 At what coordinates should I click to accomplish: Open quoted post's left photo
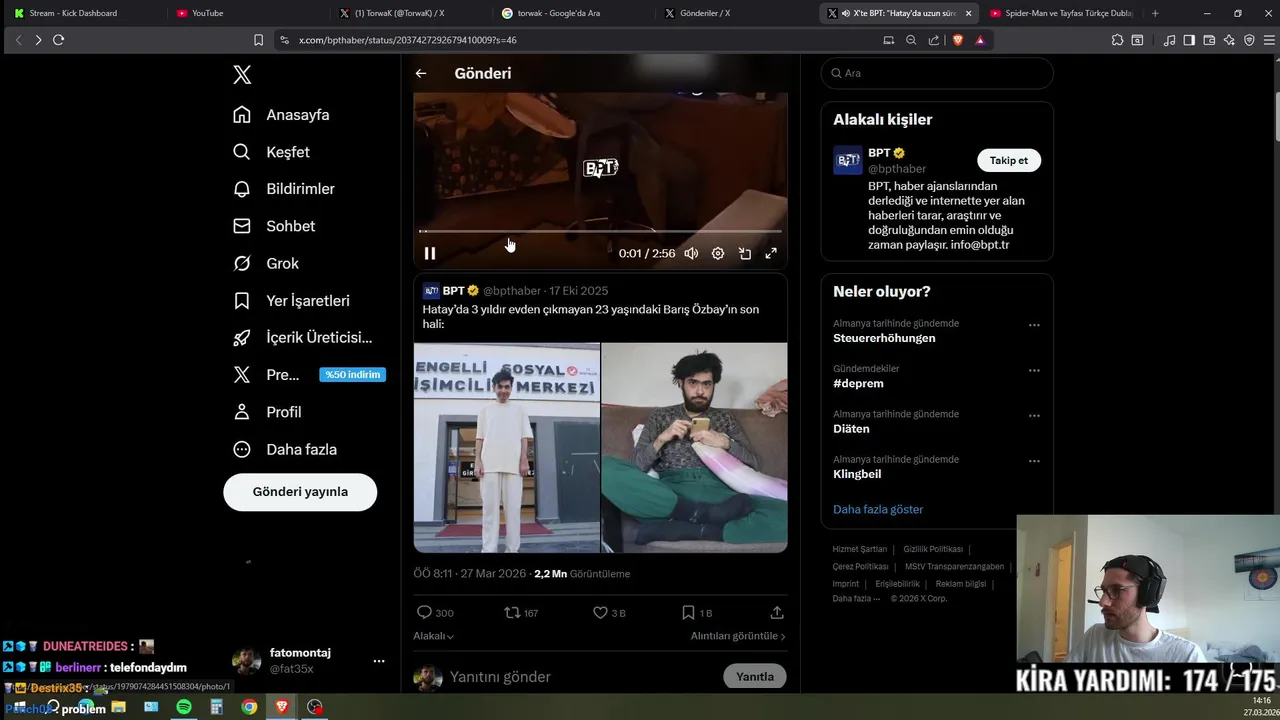(507, 447)
